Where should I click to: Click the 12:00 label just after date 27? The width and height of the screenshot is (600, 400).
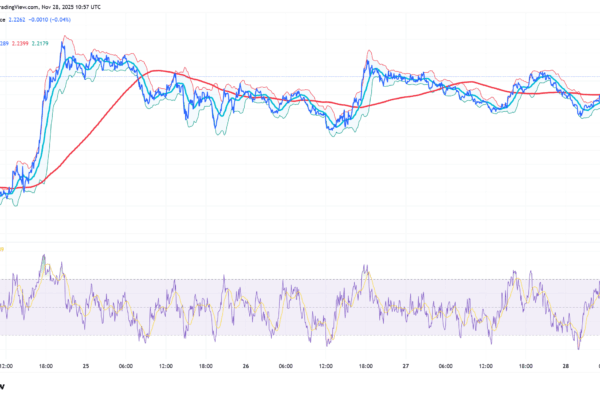click(485, 366)
